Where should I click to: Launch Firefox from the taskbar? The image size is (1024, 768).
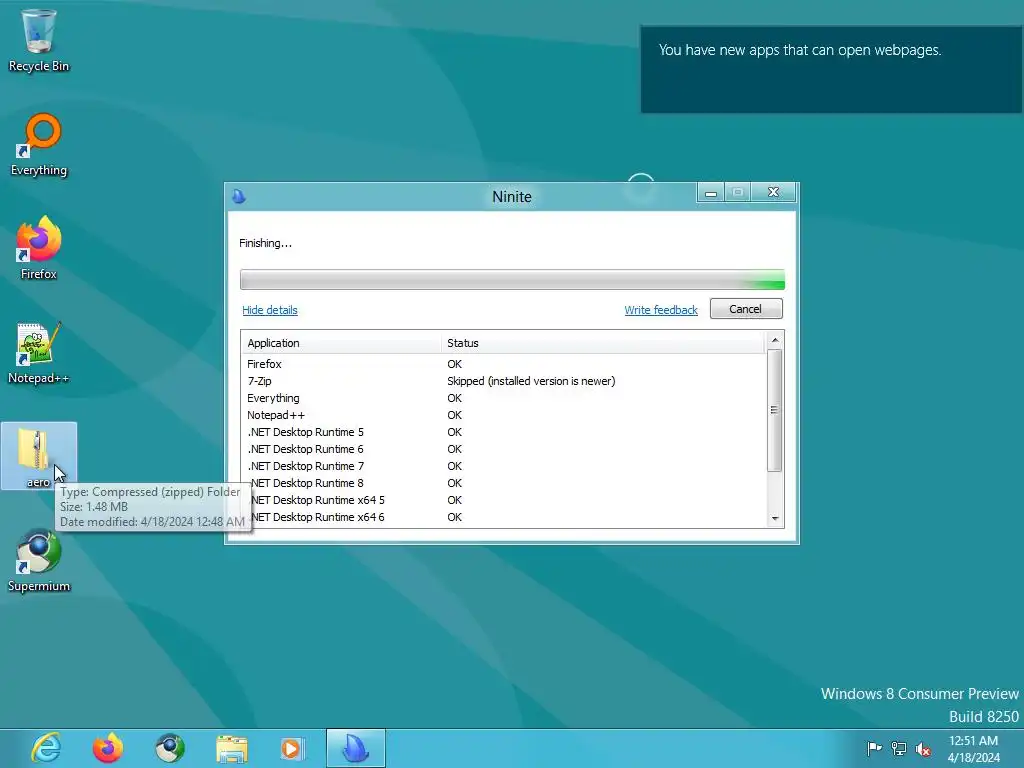[x=108, y=748]
